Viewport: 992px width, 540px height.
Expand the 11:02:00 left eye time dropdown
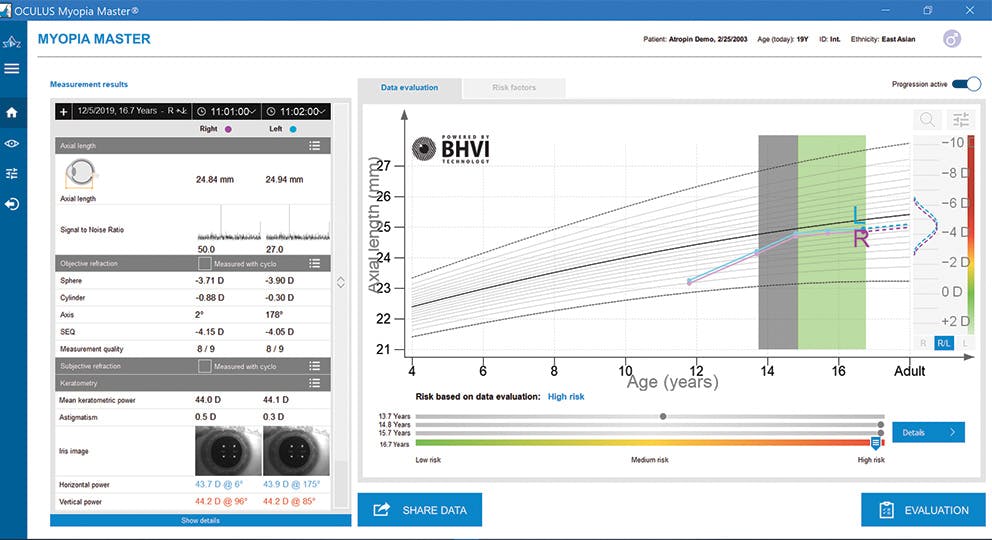(x=296, y=111)
